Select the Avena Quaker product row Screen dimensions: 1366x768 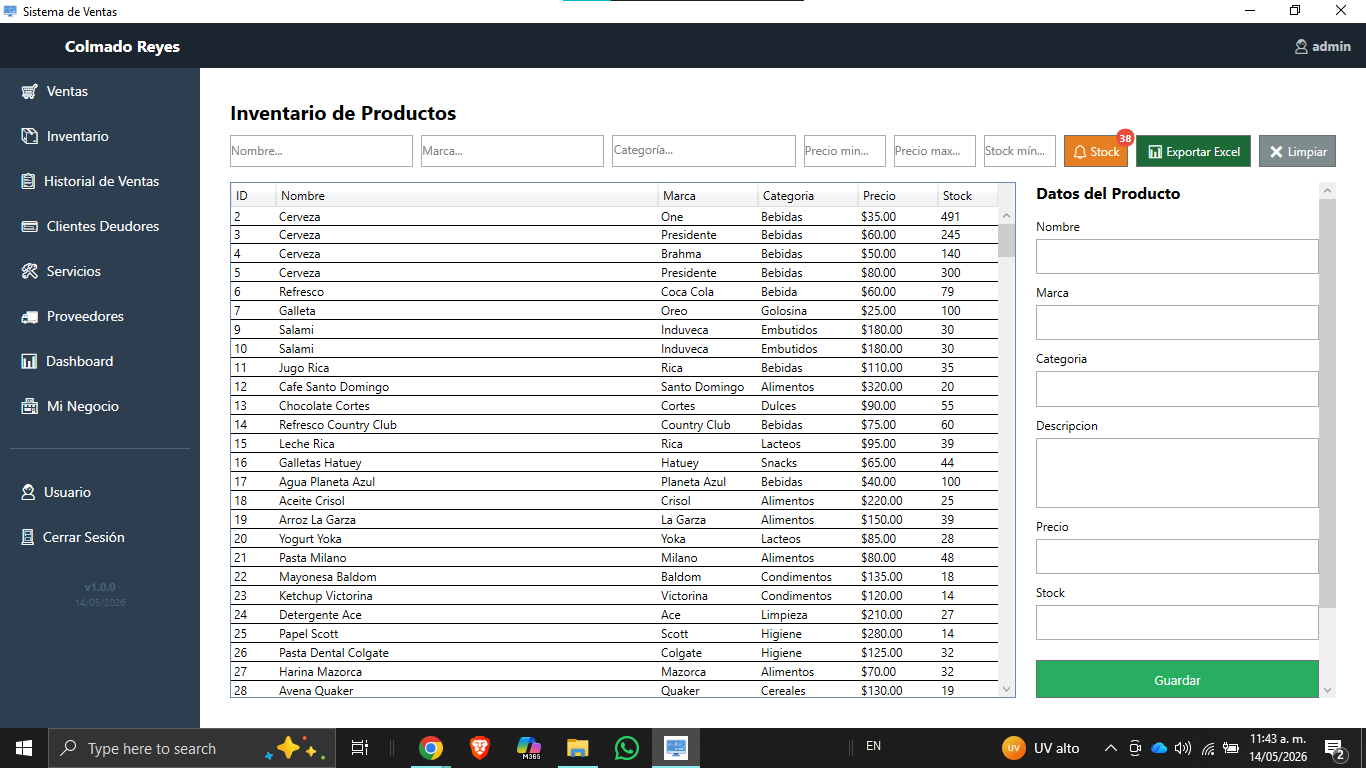(614, 691)
